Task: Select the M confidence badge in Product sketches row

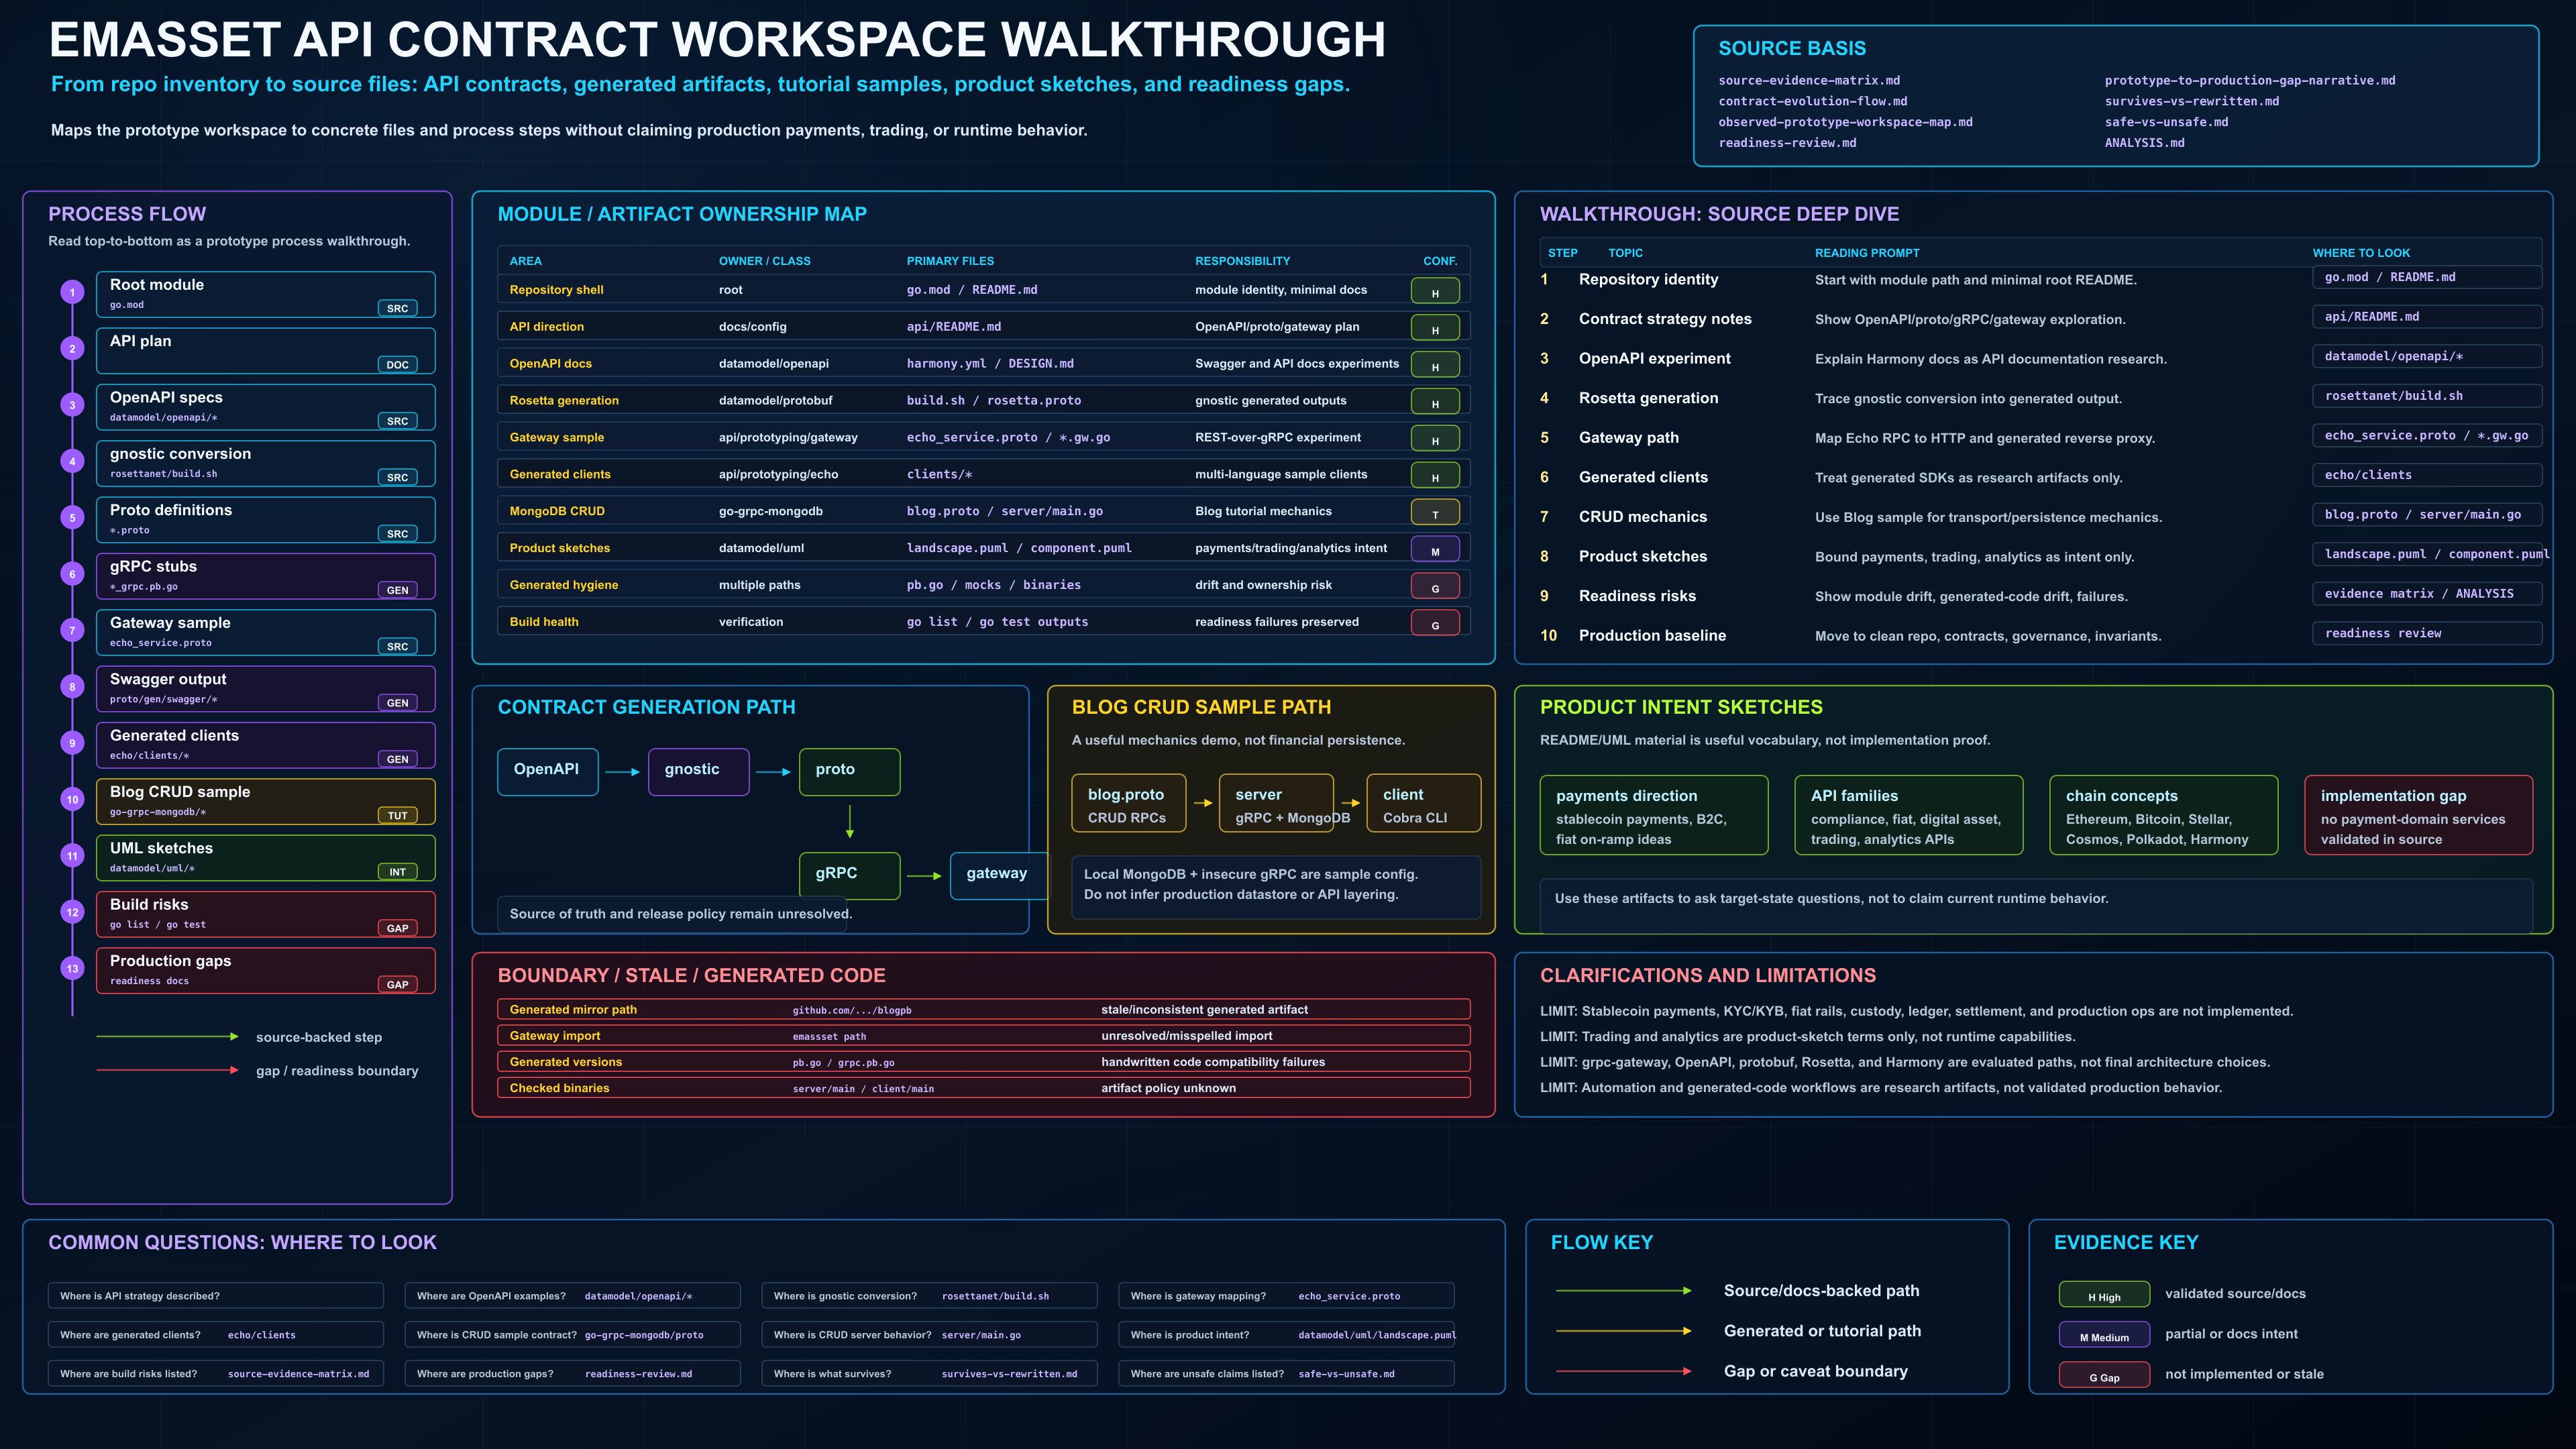Action: (x=1435, y=549)
